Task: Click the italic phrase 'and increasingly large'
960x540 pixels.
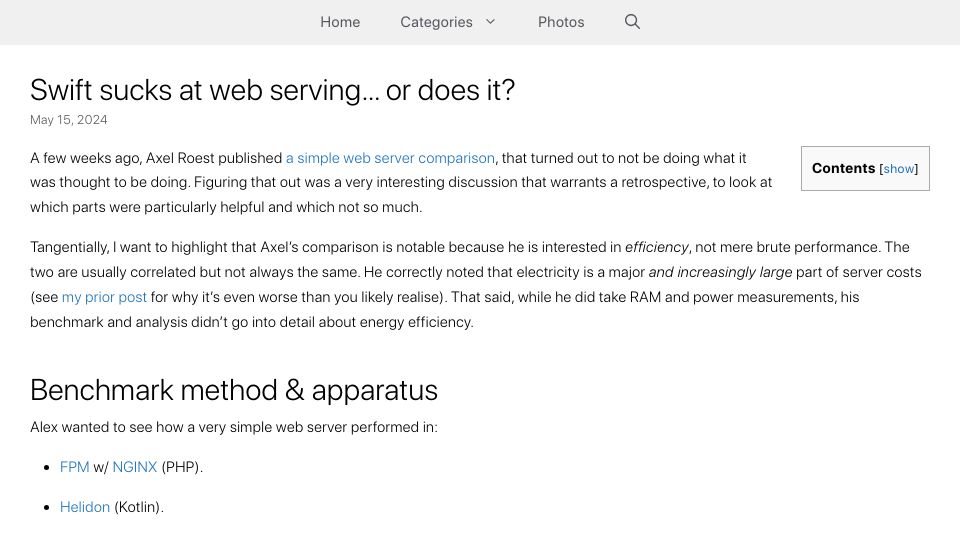Action: (x=720, y=272)
